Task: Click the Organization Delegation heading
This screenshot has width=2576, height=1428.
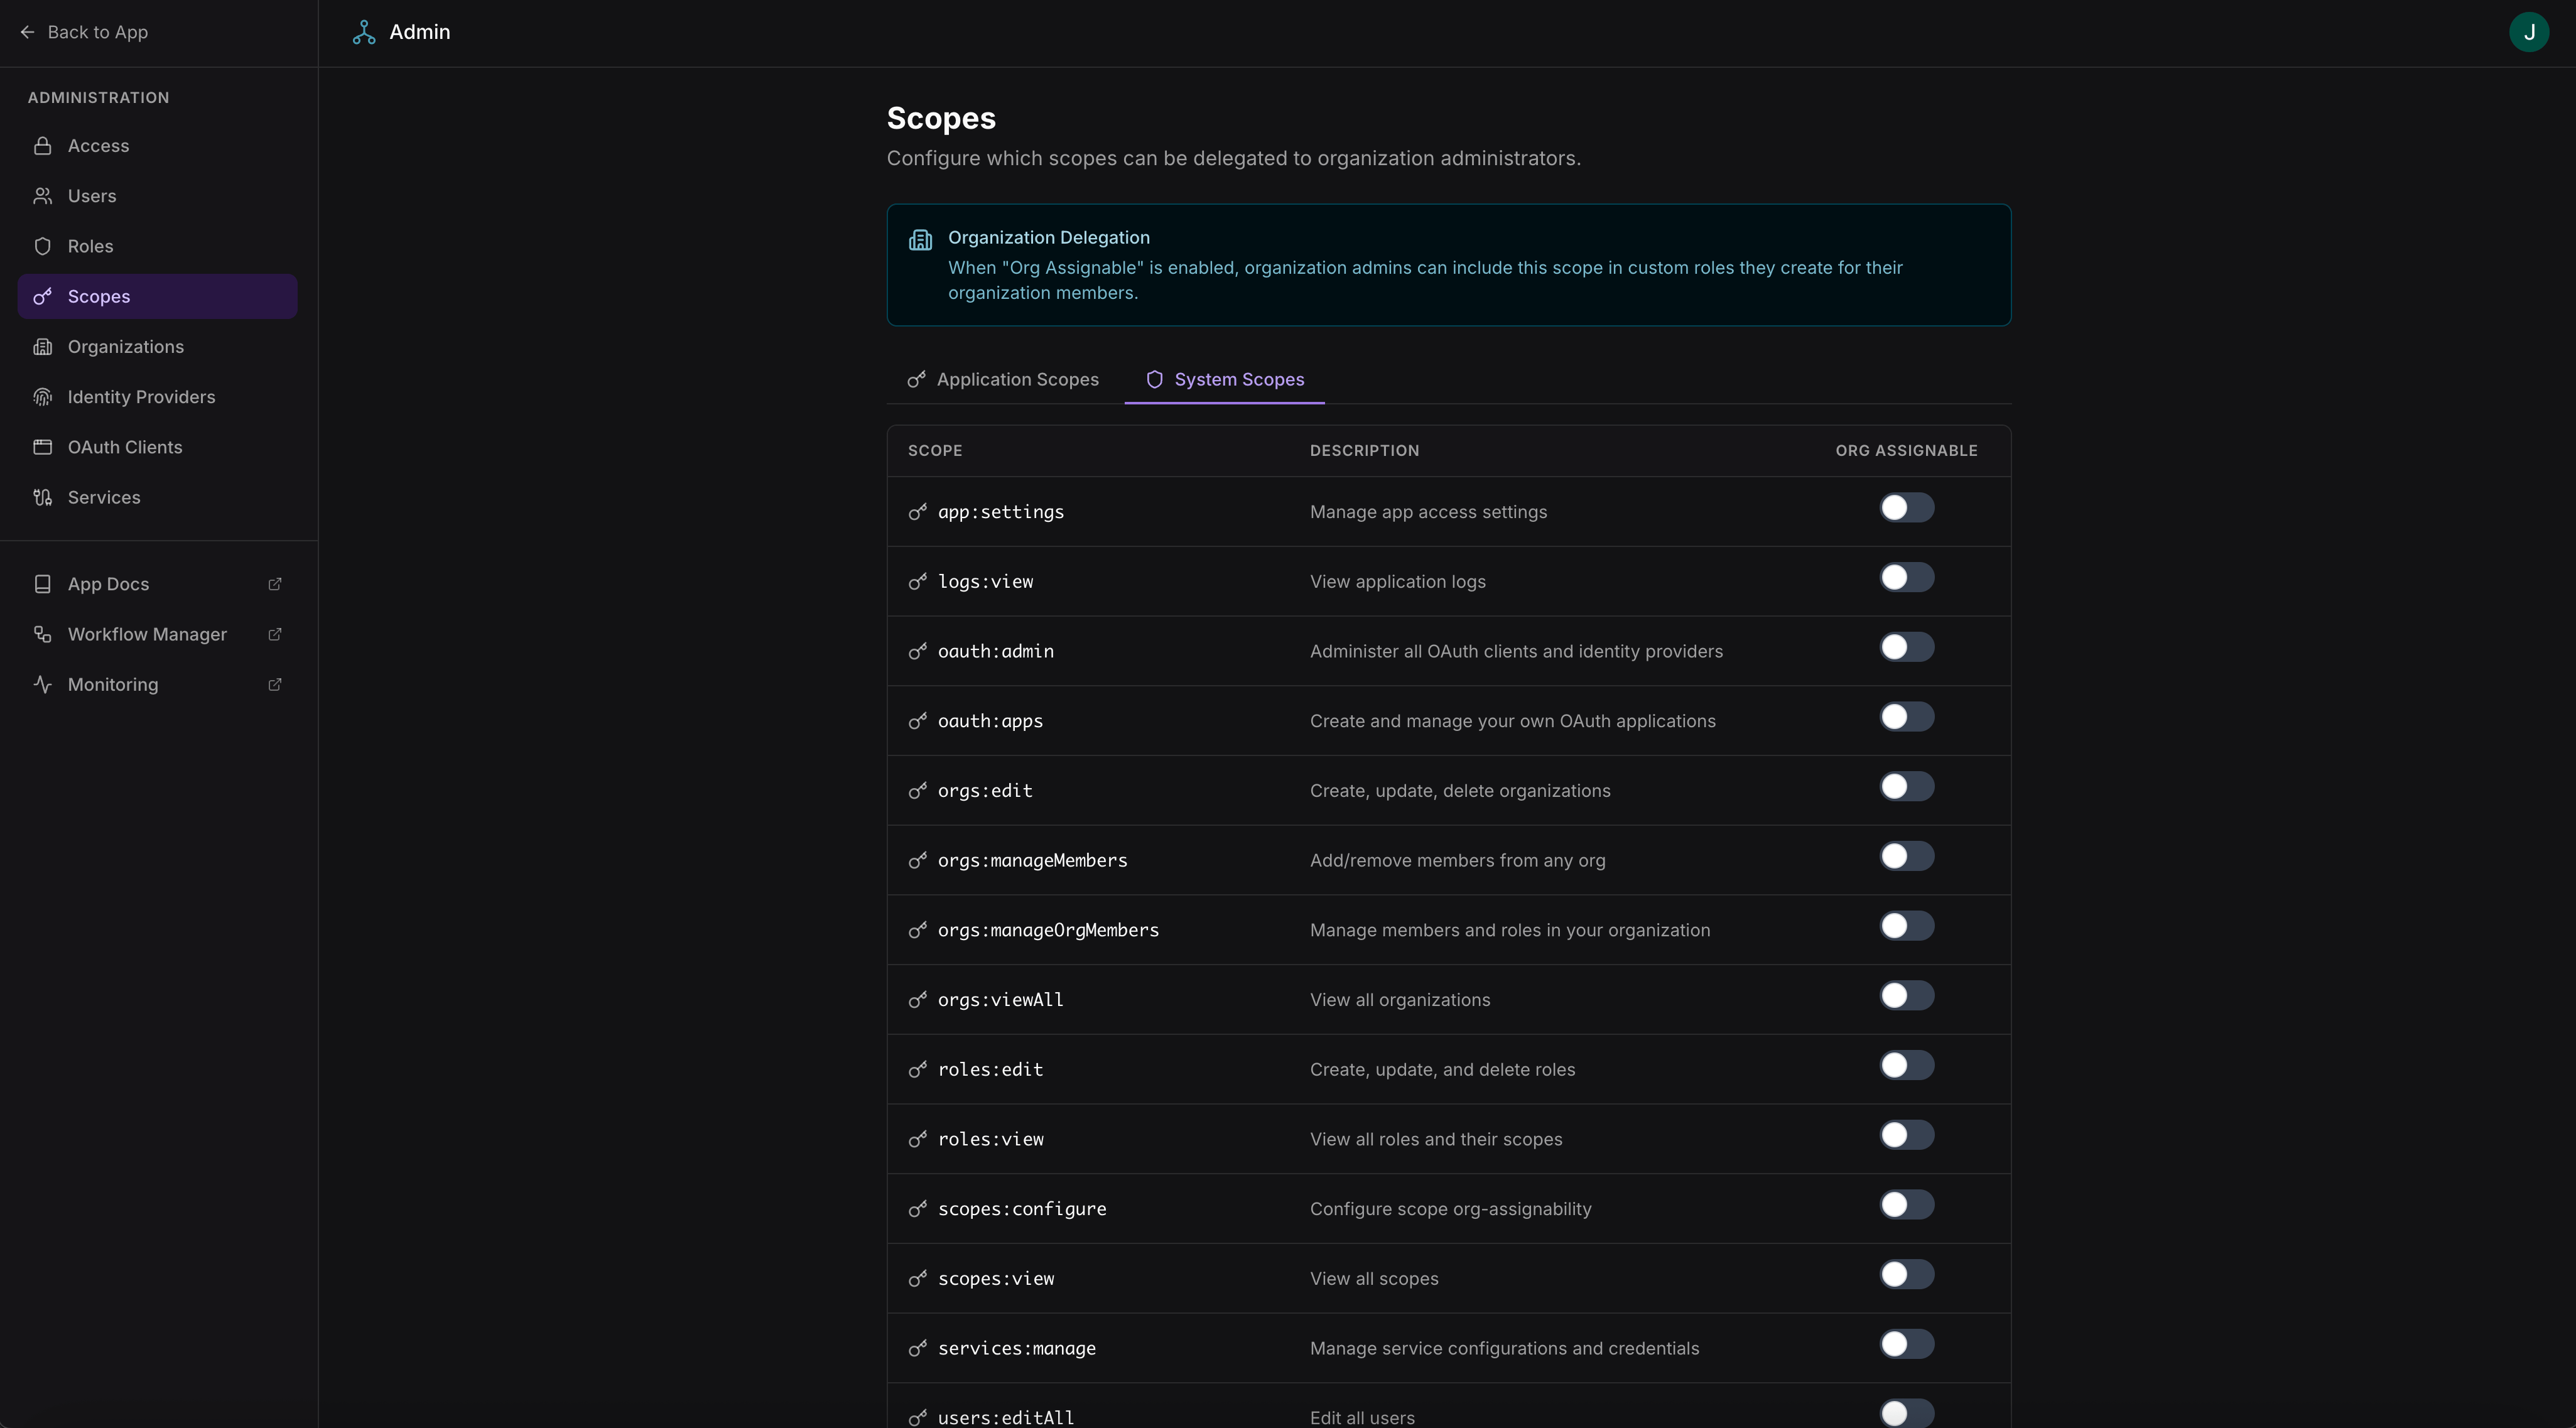Action: tap(1048, 238)
